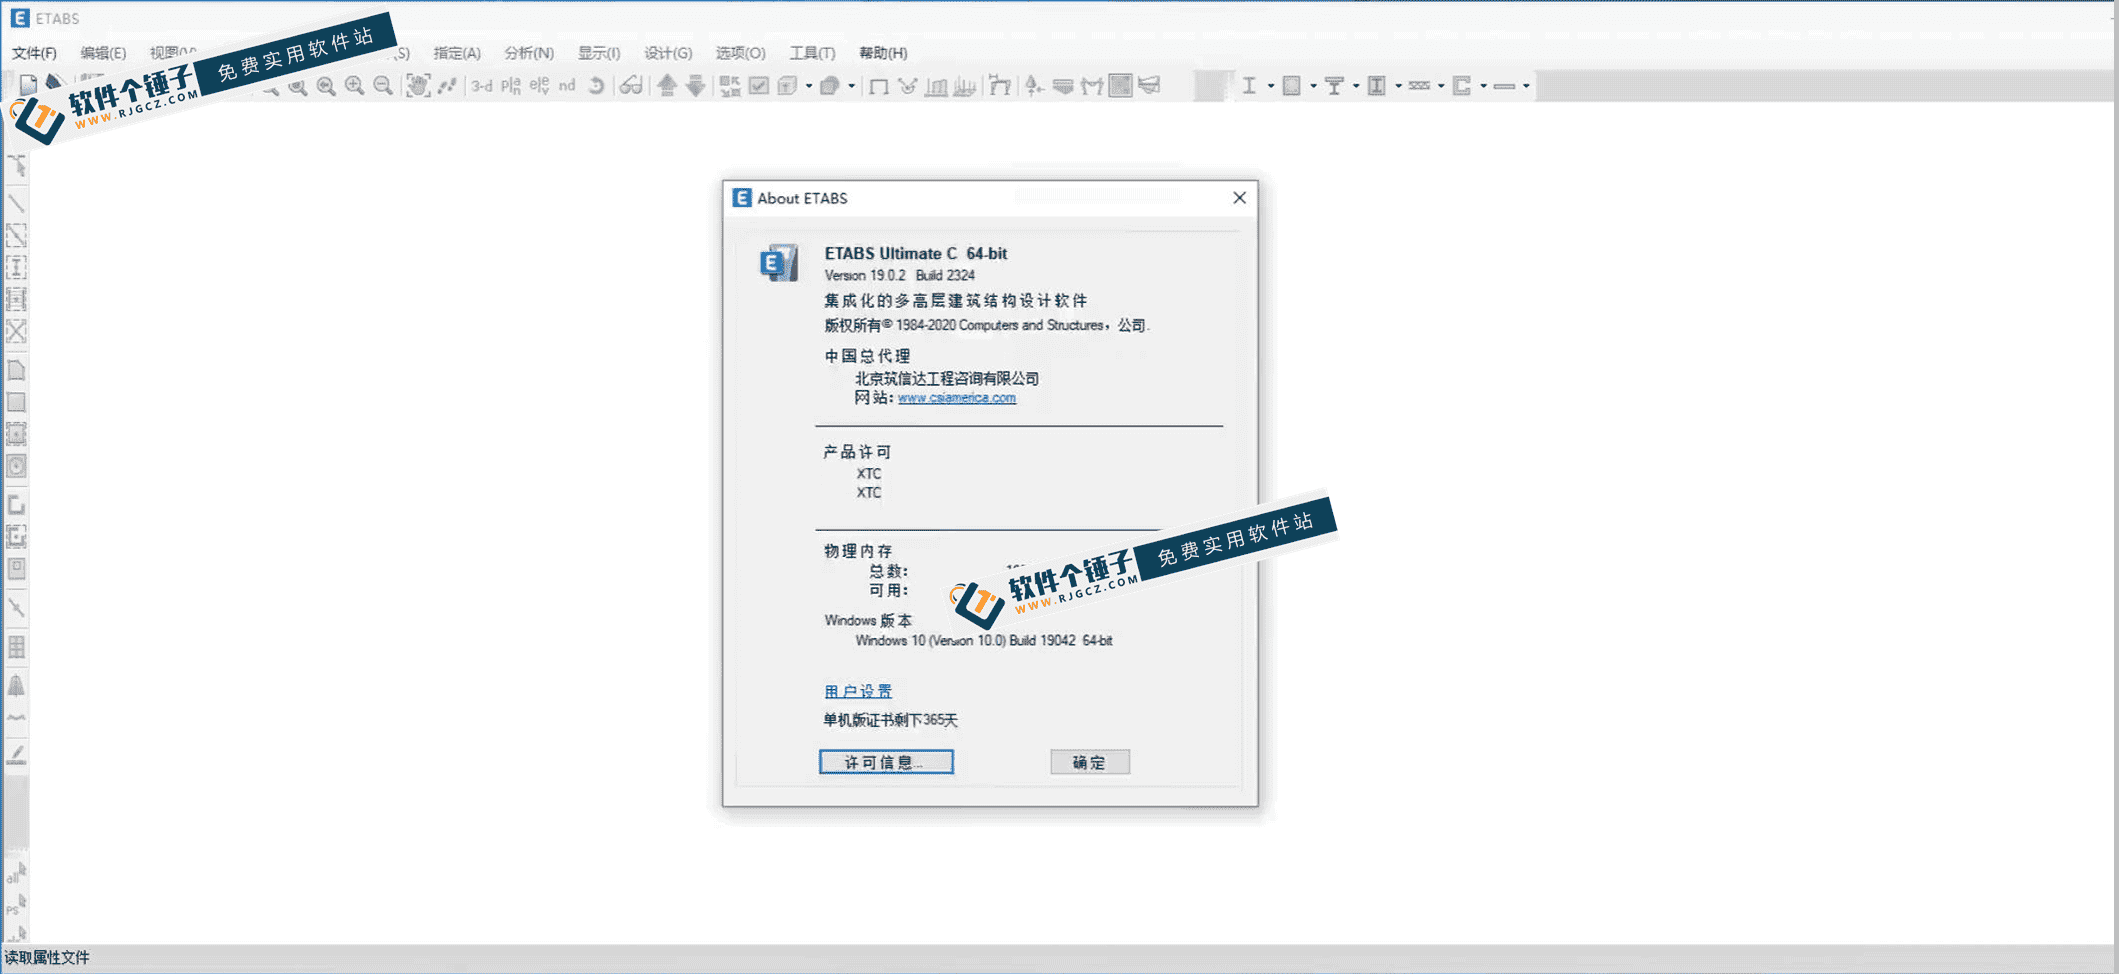The height and width of the screenshot is (974, 2119).
Task: Click the Zoom In One Step magnifier
Action: (354, 86)
